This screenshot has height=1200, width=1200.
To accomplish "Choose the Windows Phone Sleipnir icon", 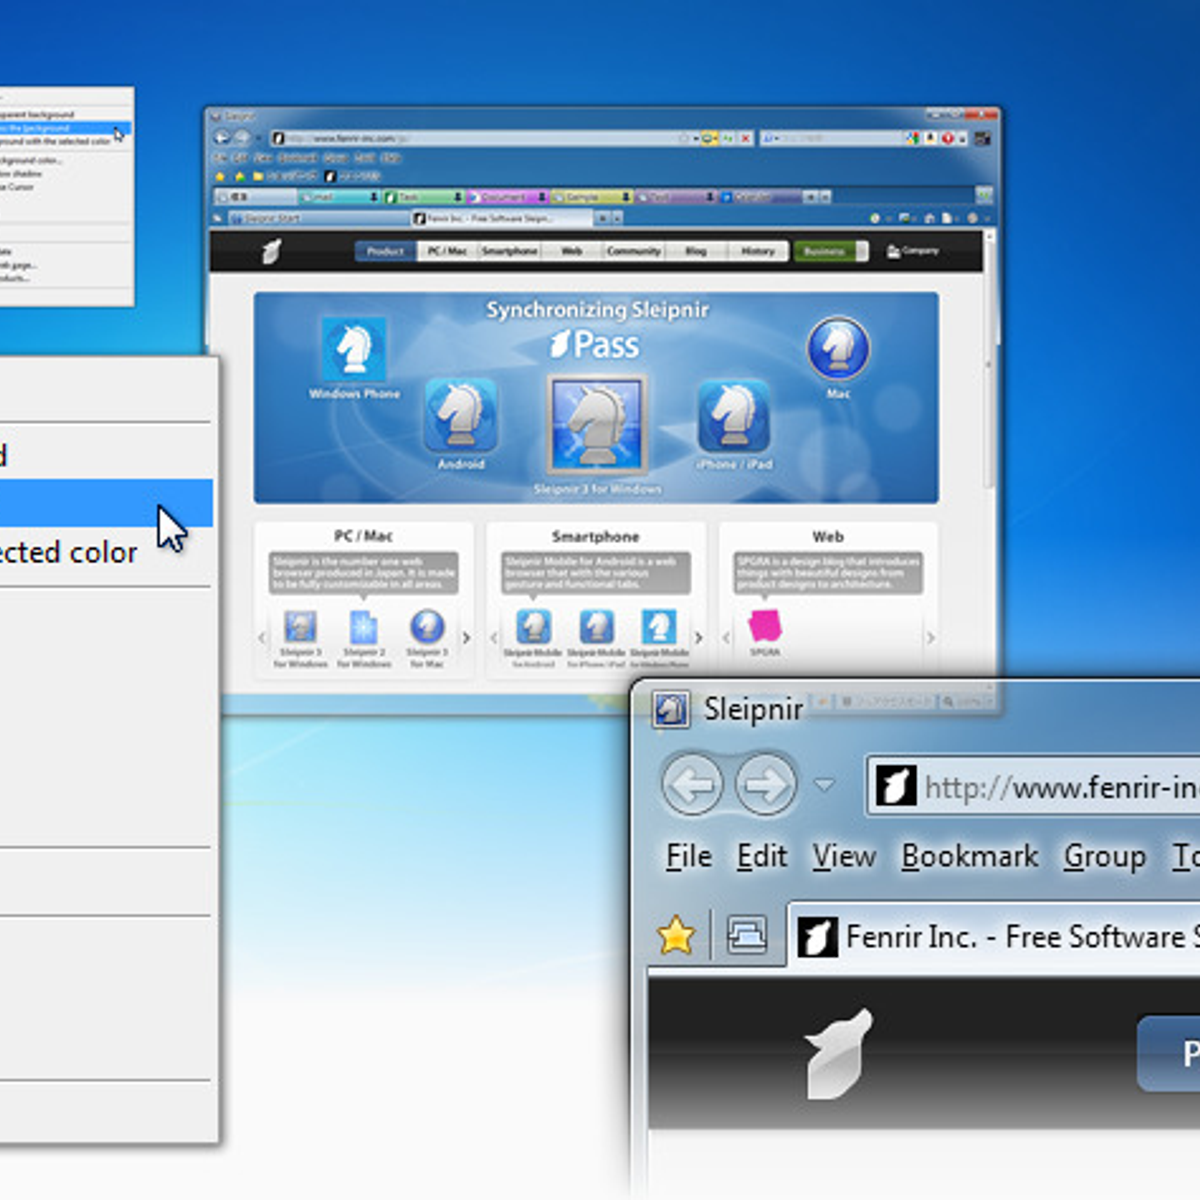I will (x=354, y=350).
